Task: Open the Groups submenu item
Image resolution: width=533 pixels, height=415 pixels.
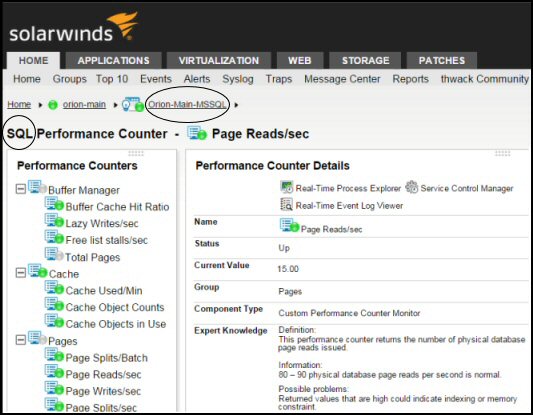Action: [70, 79]
